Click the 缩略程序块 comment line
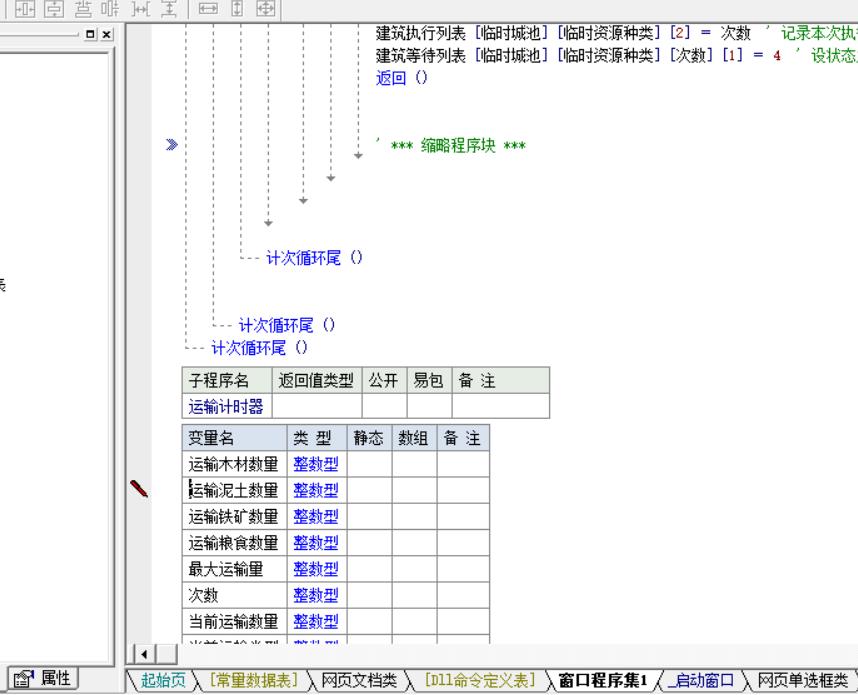This screenshot has width=858, height=695. 451,145
